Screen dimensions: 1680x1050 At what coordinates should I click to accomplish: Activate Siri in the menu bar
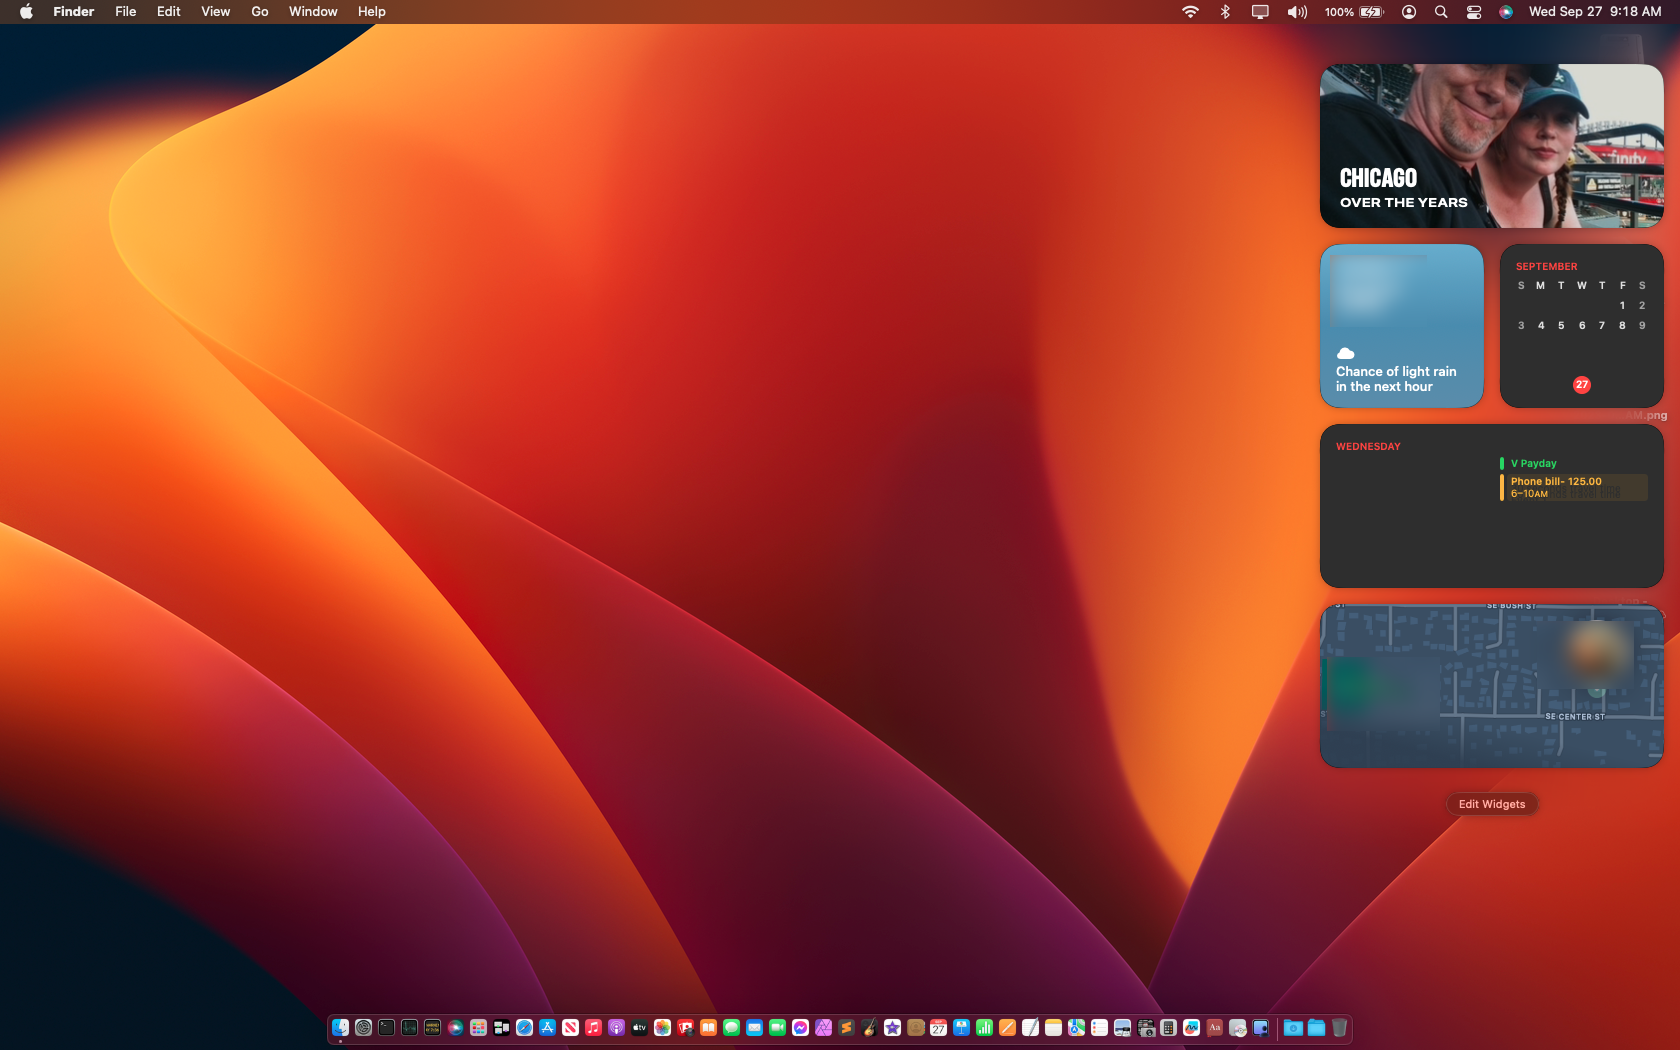pos(1505,11)
